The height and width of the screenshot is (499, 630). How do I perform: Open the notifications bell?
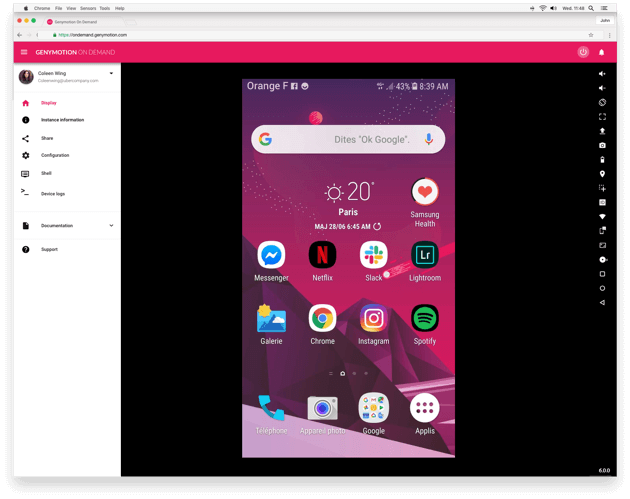602,52
